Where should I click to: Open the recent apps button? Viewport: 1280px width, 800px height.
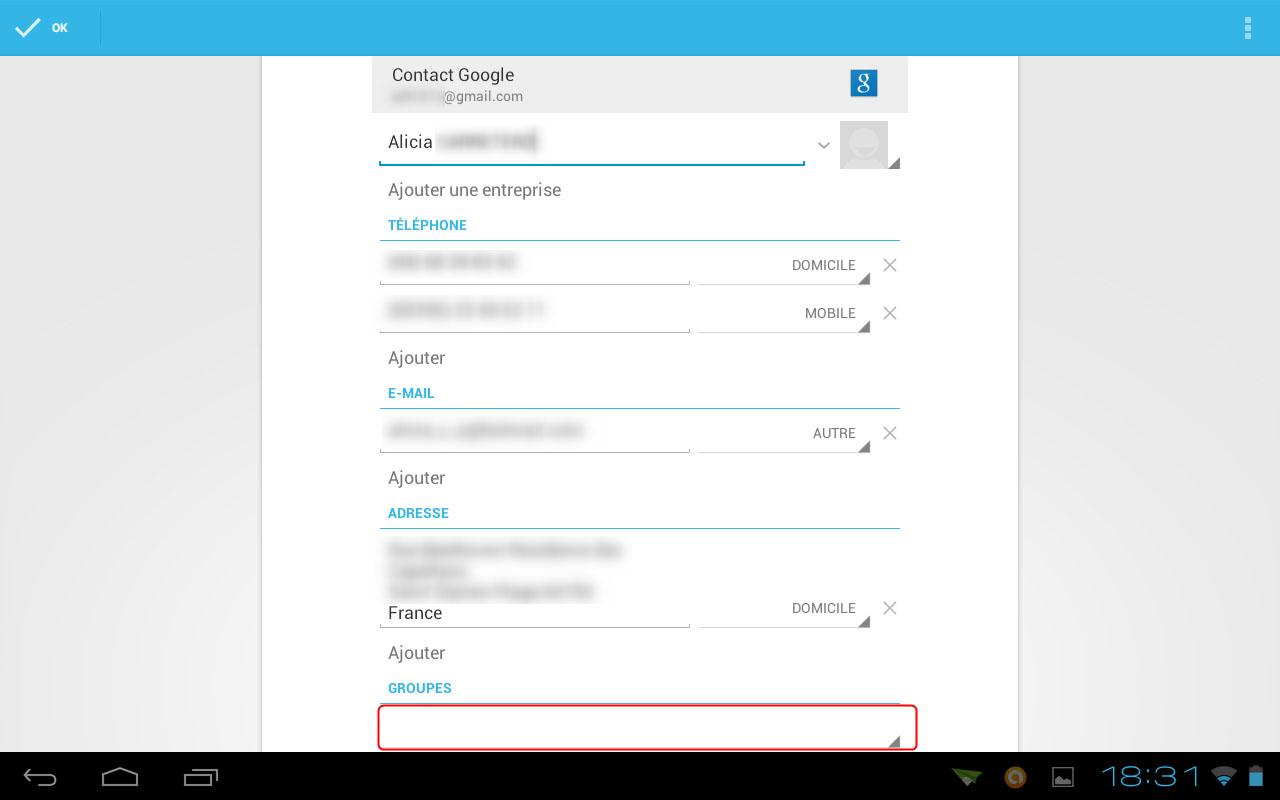tap(201, 777)
